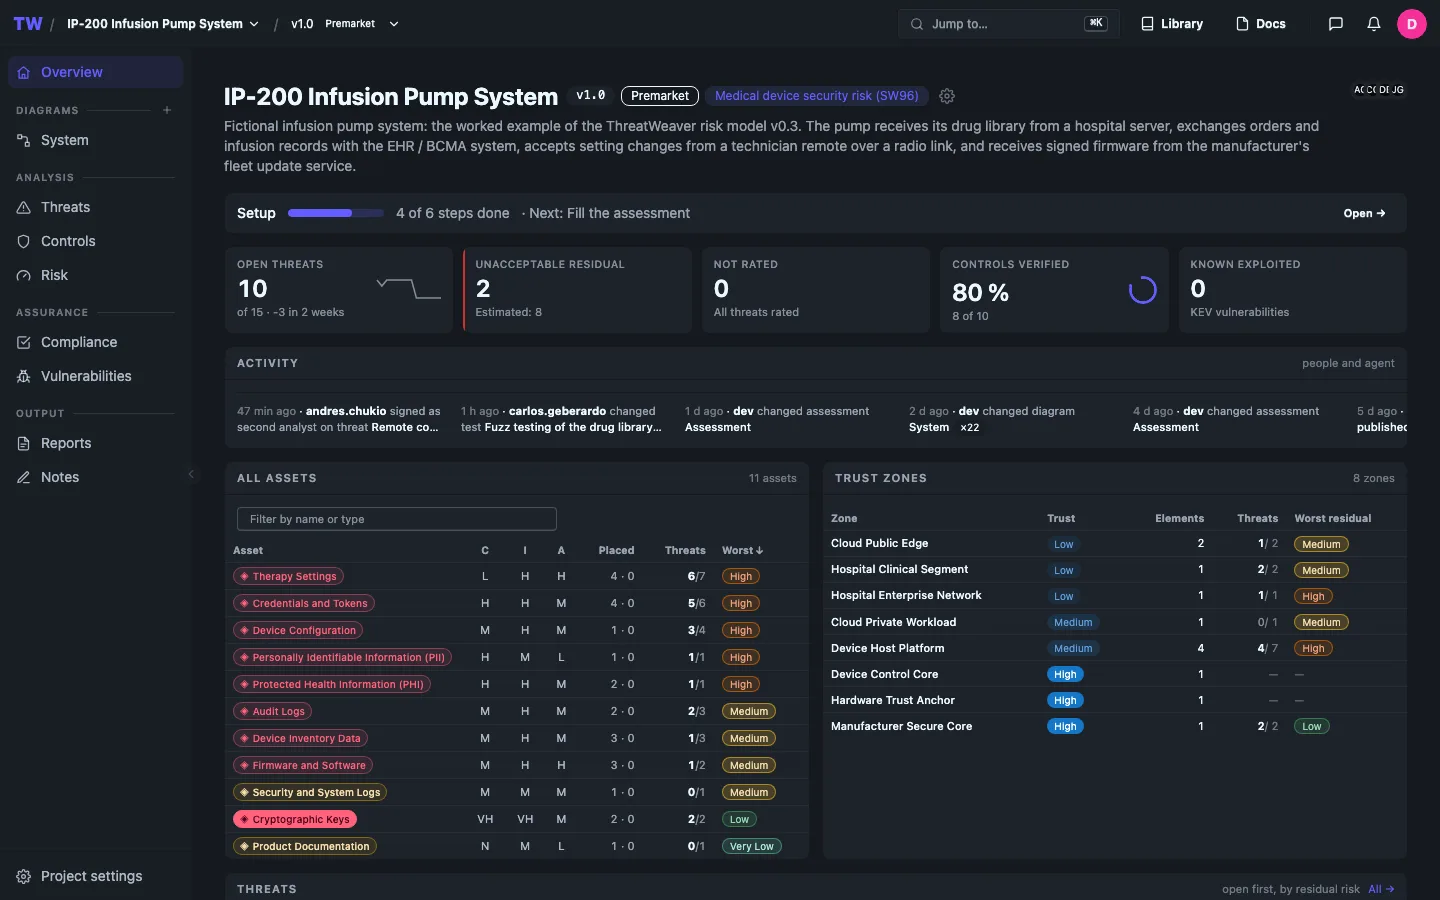The image size is (1440, 900).
Task: Go to Overview in sidebar
Action: [x=95, y=72]
